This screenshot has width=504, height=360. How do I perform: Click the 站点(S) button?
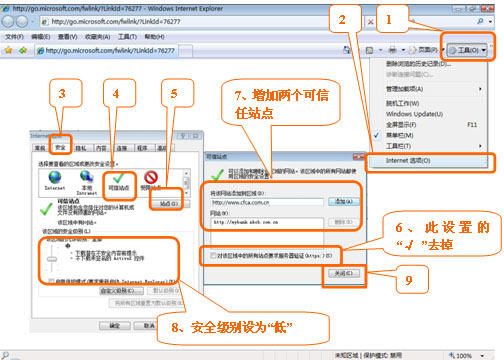169,203
